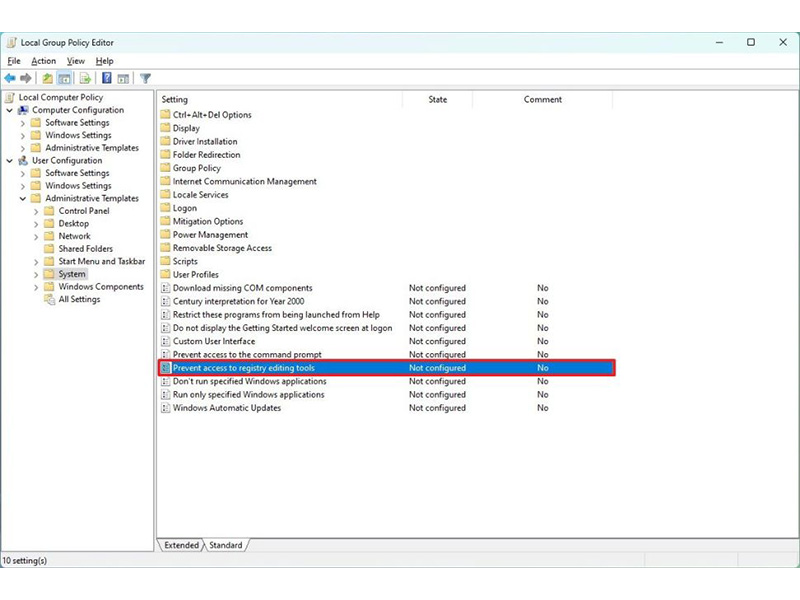Expand the Windows Components tree node
The image size is (800, 600).
tap(36, 287)
